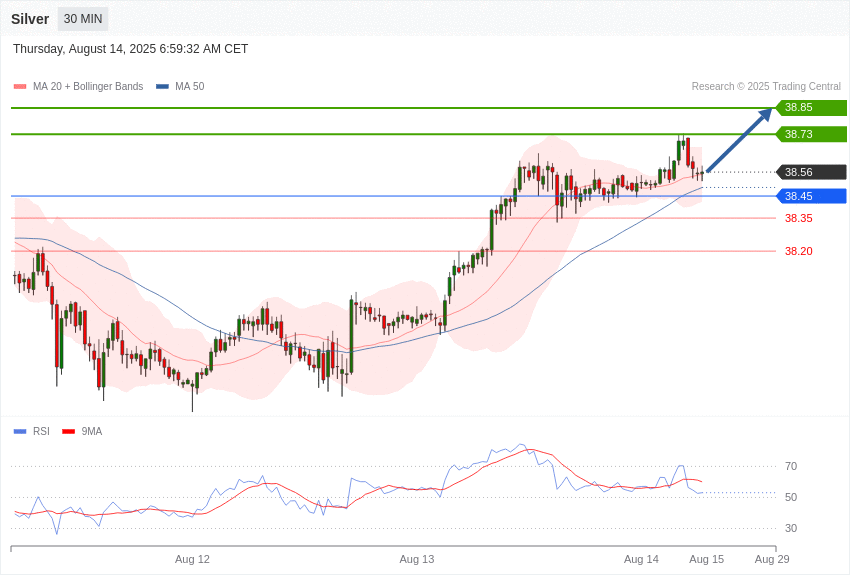Click the MA 20 + Bollinger Bands legend swatch
The width and height of the screenshot is (850, 576).
tap(20, 87)
